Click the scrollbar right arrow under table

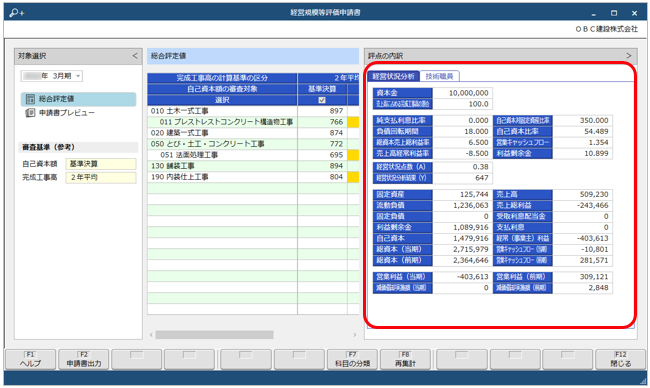354,335
